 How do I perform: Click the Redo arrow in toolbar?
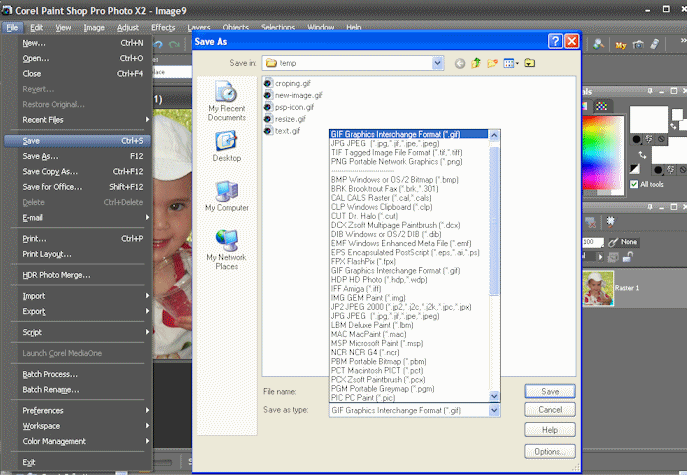(174, 44)
